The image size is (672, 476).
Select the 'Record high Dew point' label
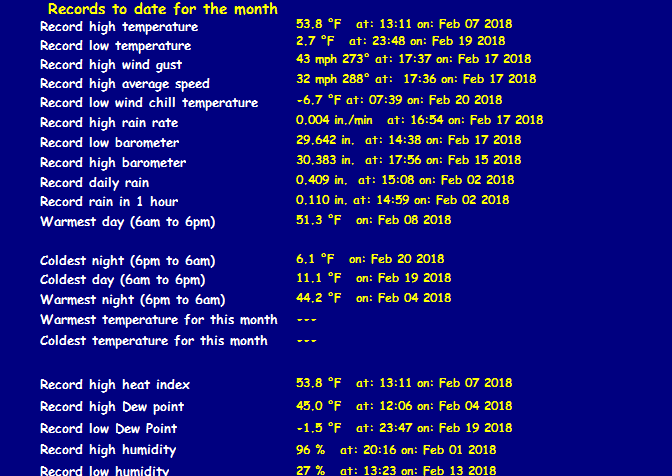(112, 407)
